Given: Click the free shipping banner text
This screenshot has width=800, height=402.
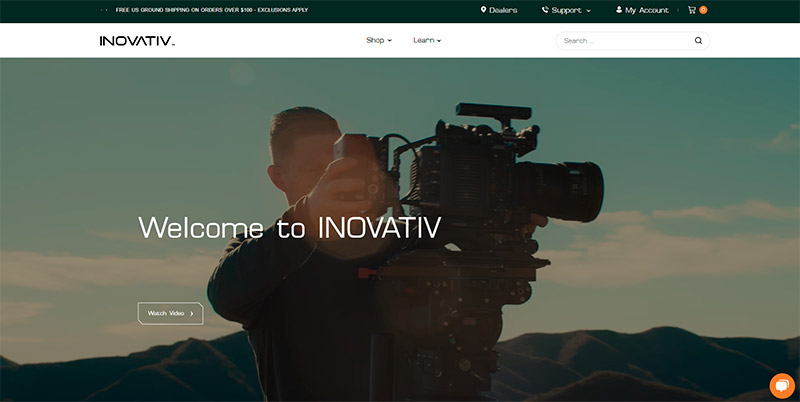Looking at the screenshot, I should [x=212, y=10].
